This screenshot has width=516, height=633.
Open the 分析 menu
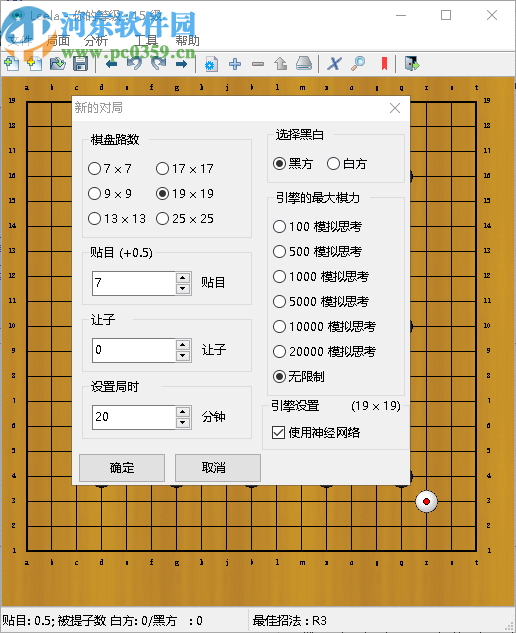96,40
